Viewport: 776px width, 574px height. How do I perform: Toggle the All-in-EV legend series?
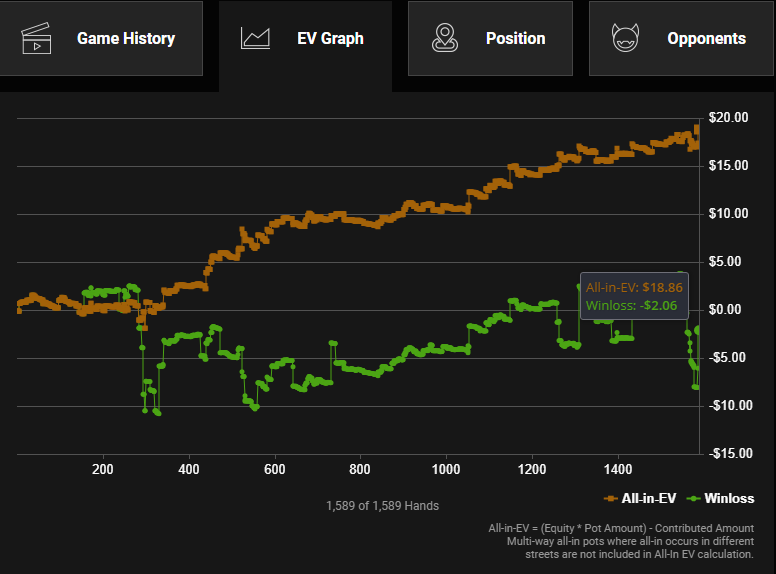(640, 498)
